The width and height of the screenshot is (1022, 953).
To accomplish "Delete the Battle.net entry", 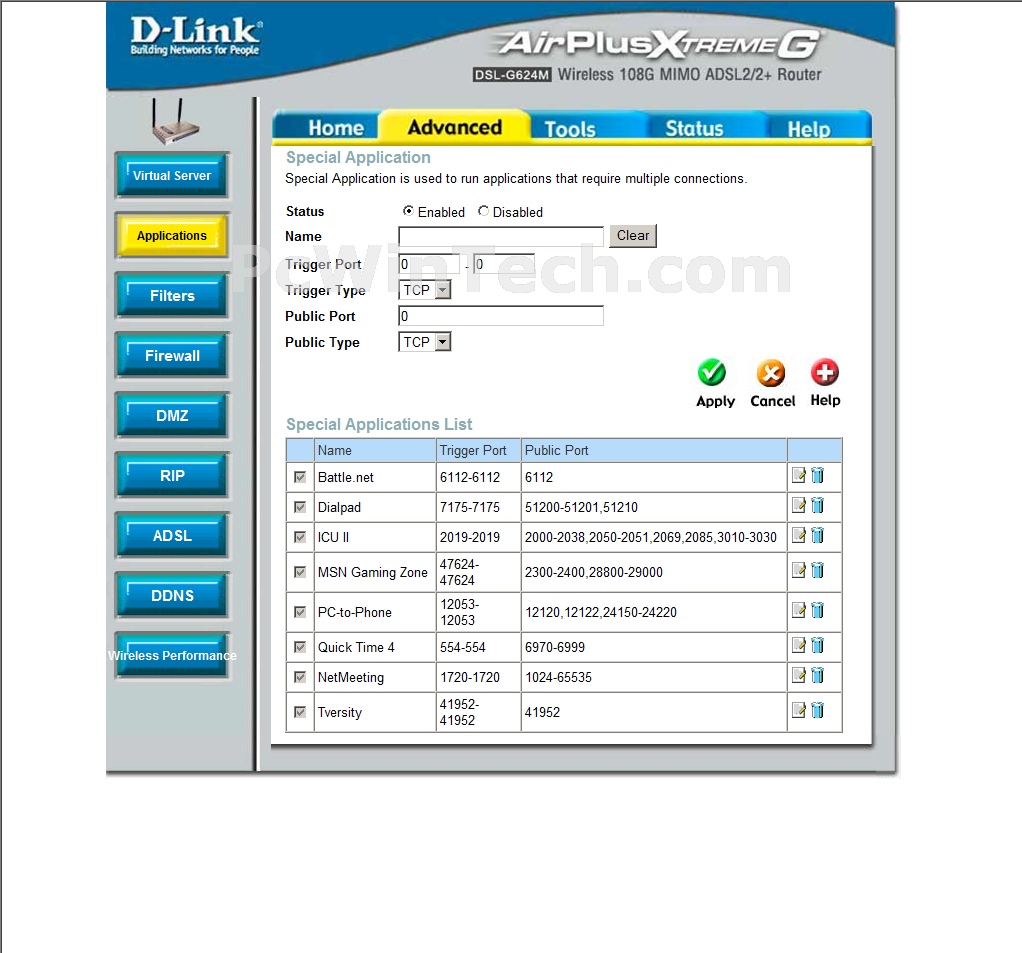I will click(817, 475).
